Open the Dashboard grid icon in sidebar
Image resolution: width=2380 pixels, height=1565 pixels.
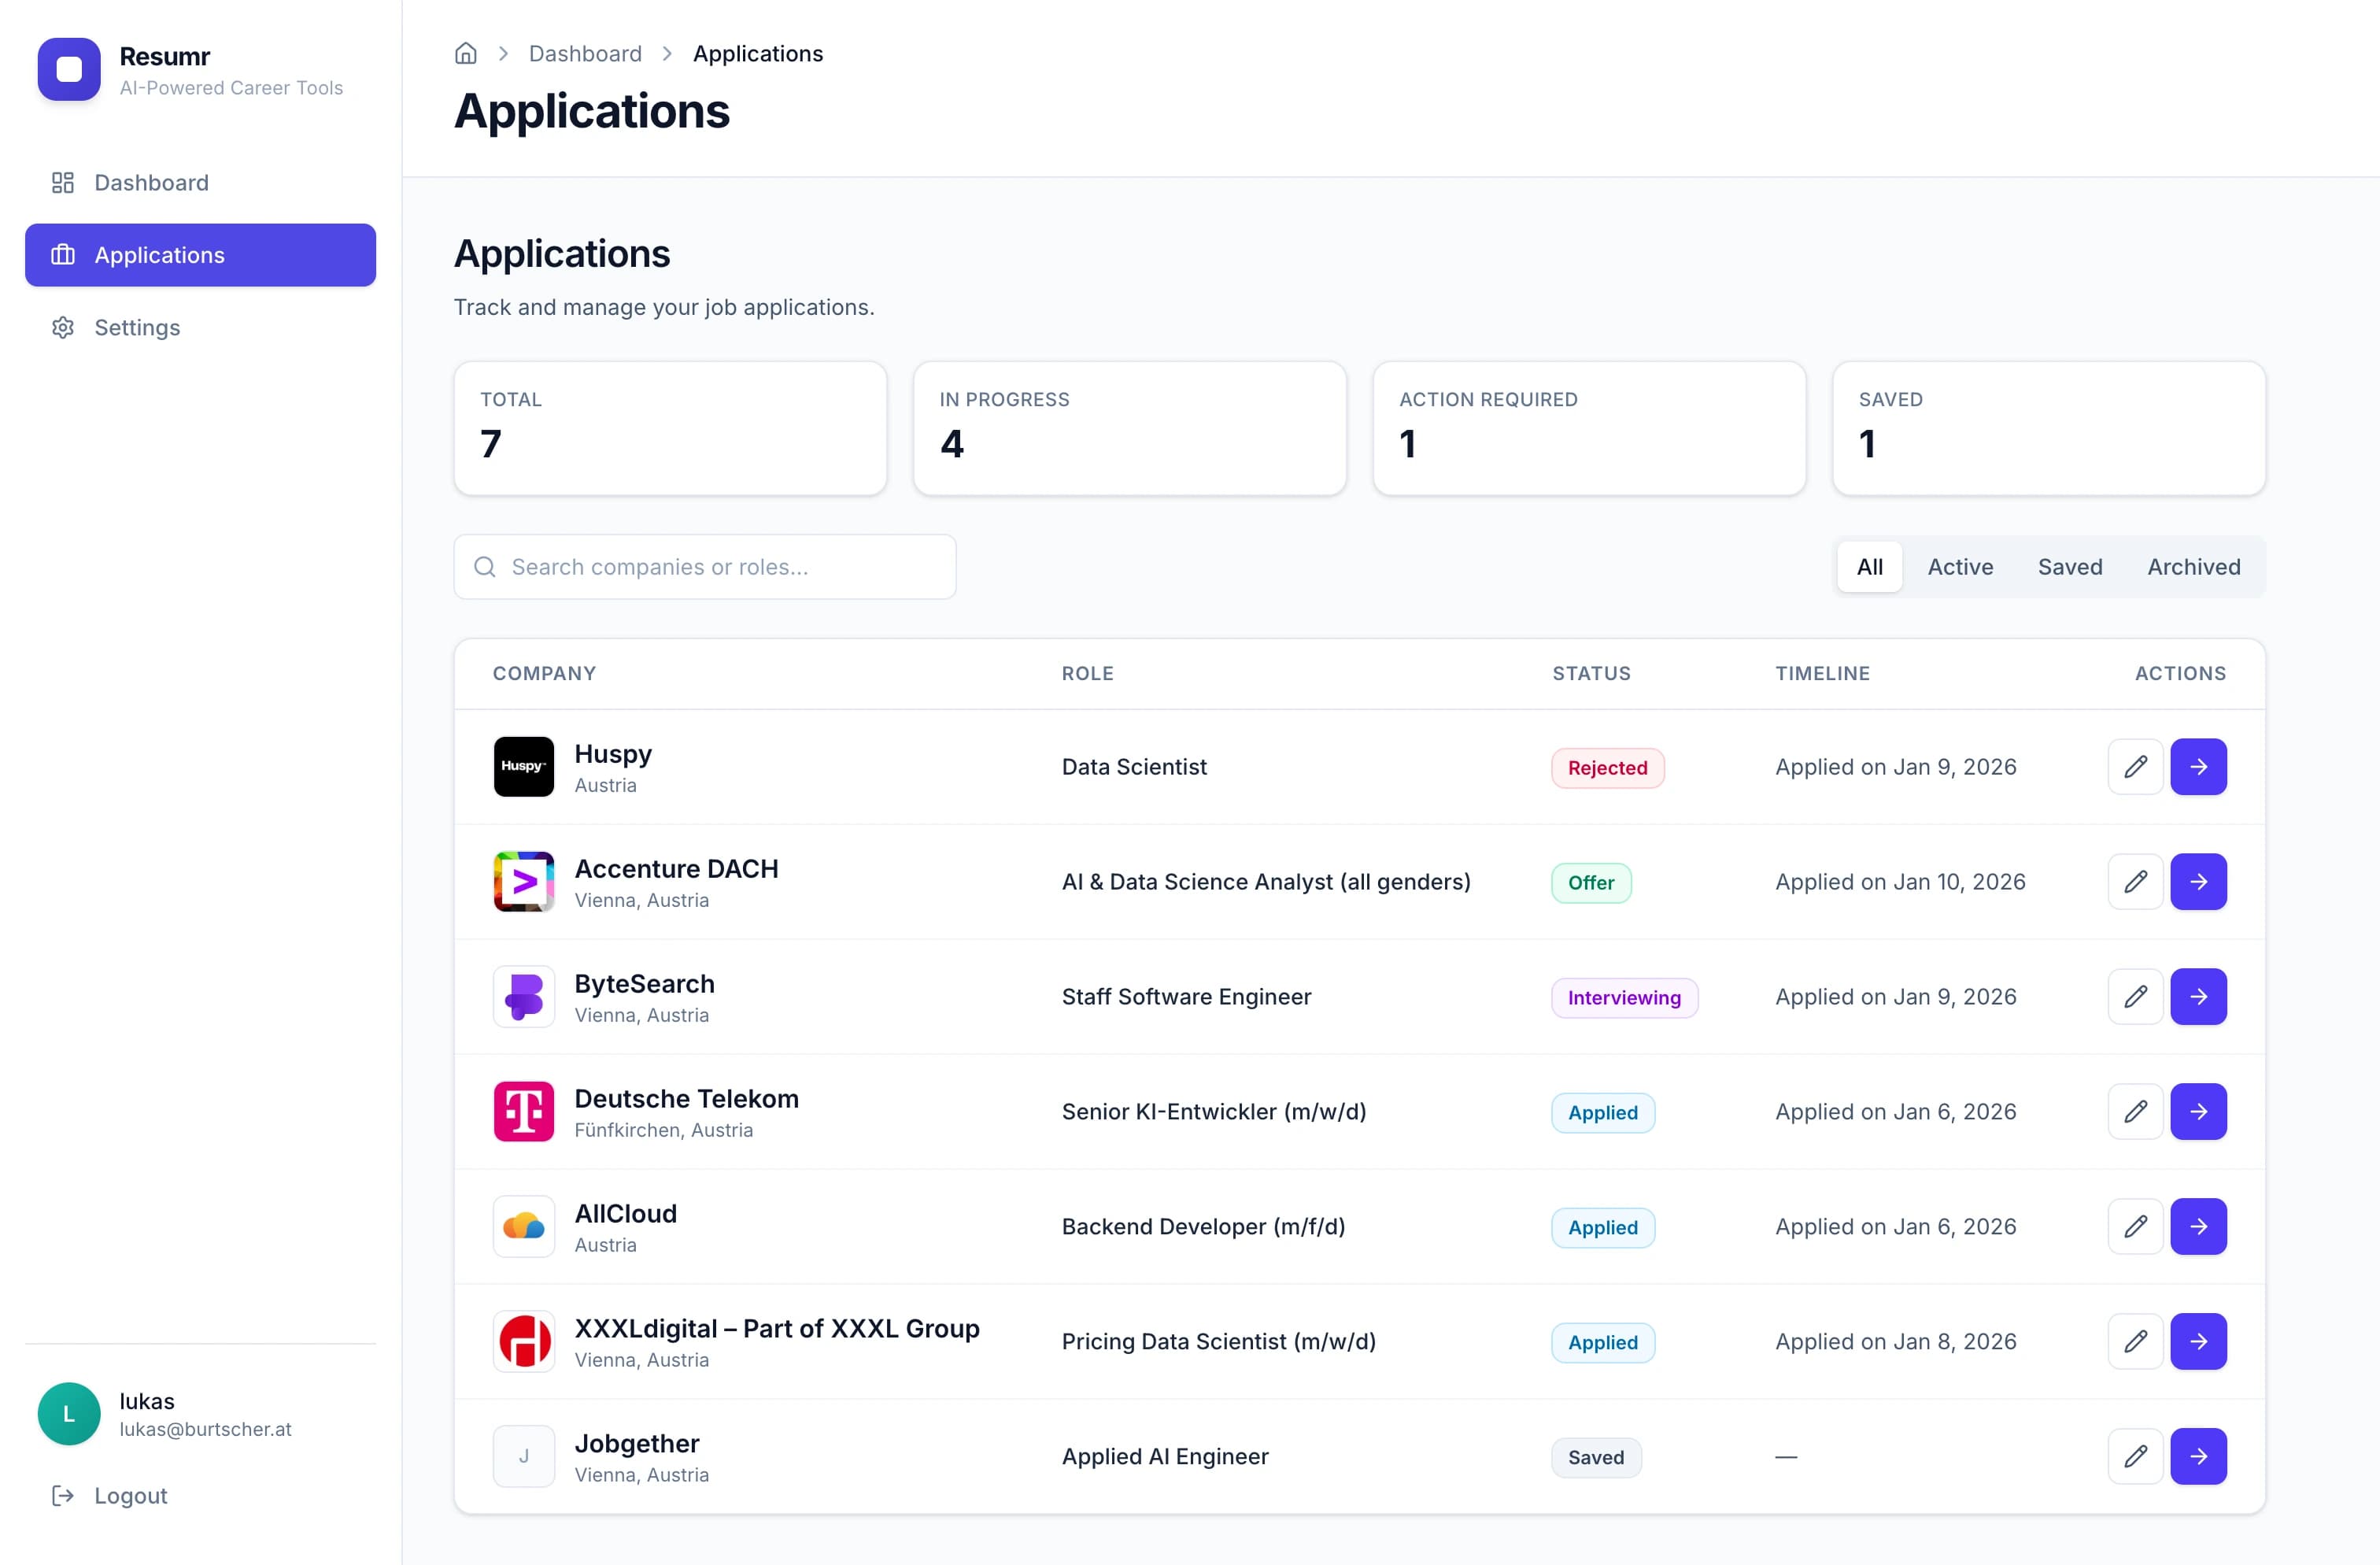tap(63, 182)
